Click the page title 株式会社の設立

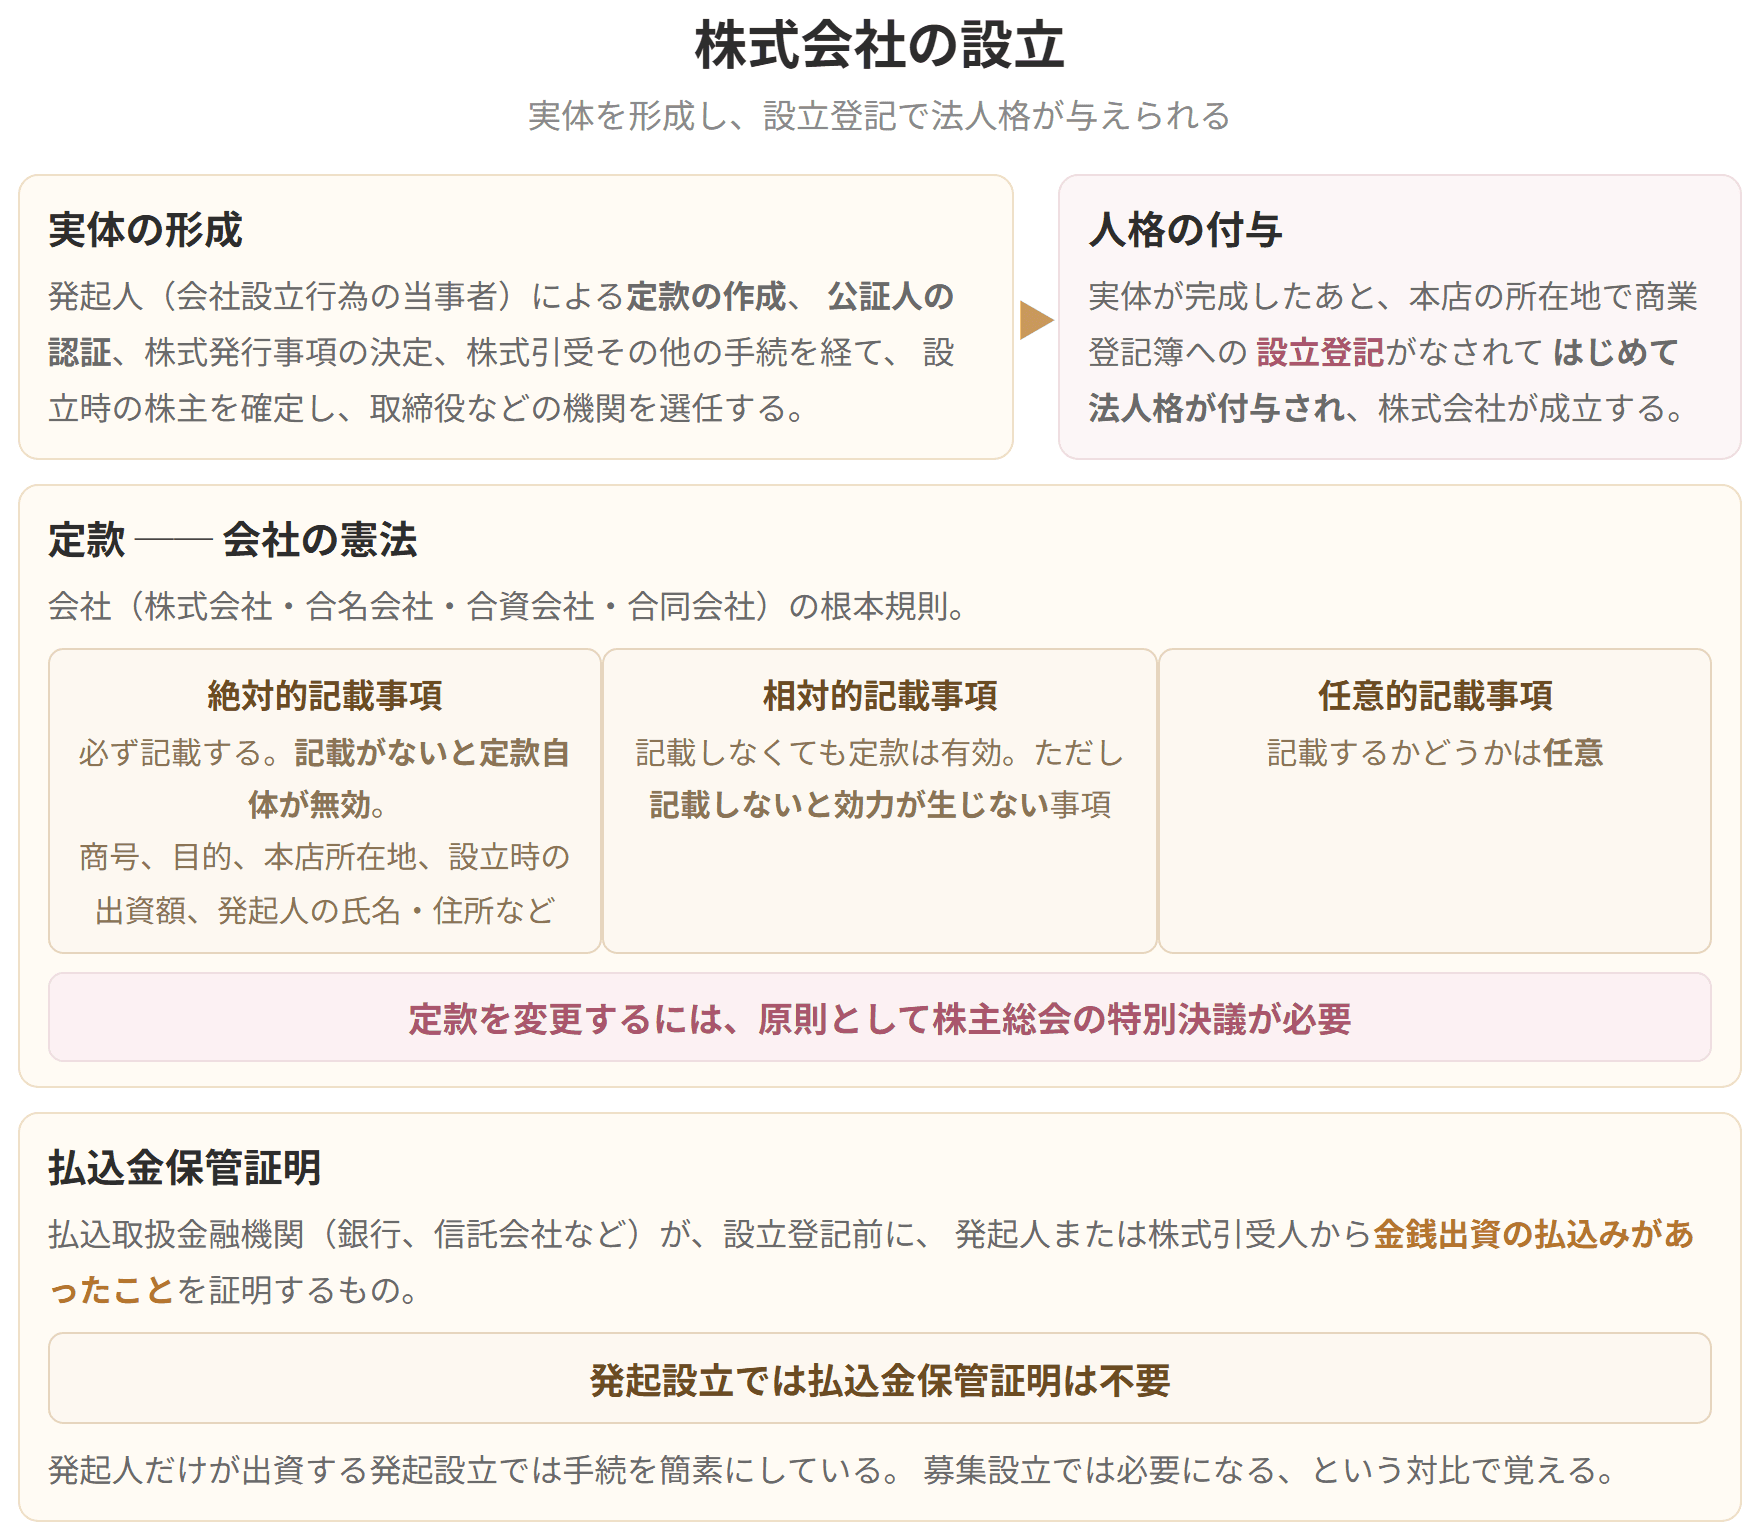tap(879, 46)
